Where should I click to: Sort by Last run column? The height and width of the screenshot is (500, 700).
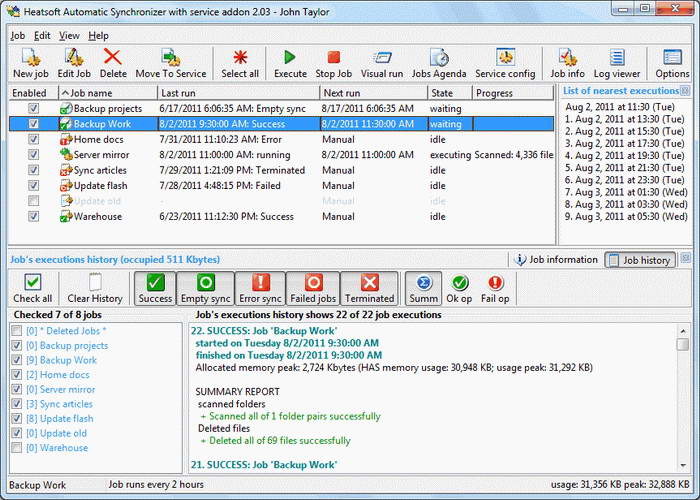pos(238,93)
